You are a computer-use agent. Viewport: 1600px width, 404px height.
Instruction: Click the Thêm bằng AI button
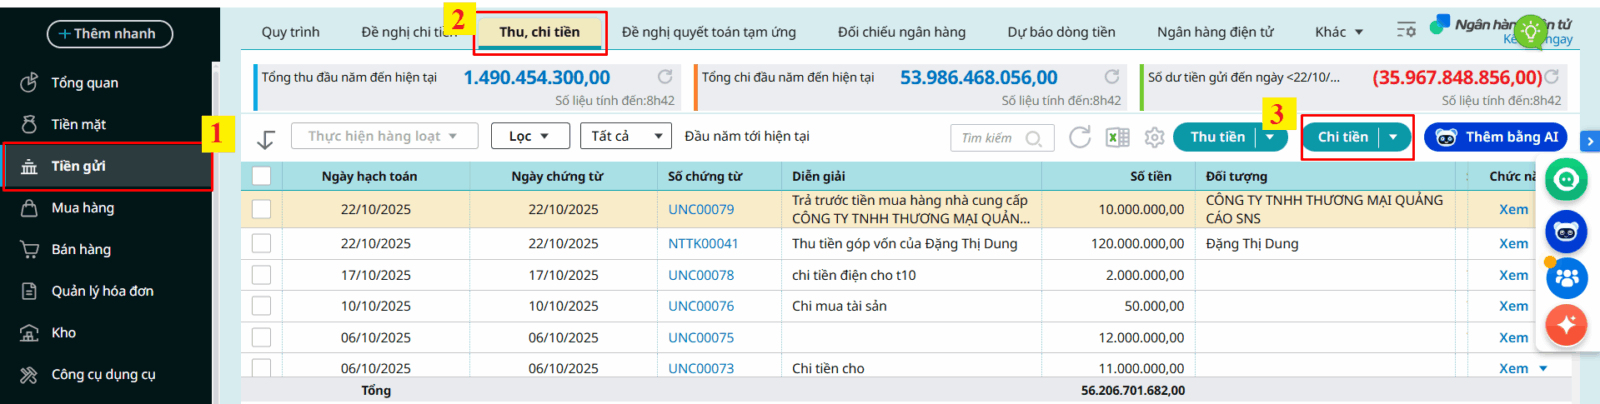pos(1495,137)
